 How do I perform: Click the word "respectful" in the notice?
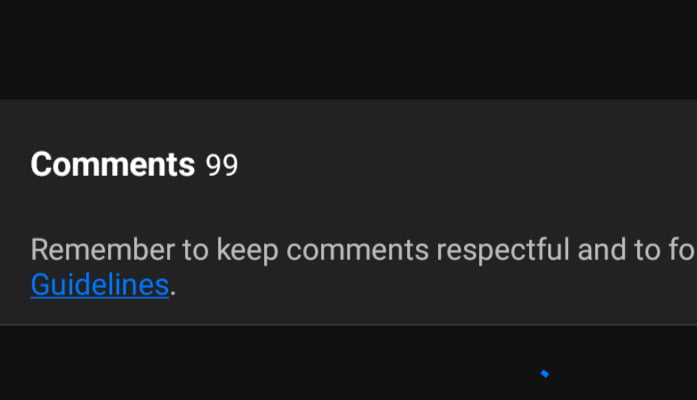[x=503, y=250]
